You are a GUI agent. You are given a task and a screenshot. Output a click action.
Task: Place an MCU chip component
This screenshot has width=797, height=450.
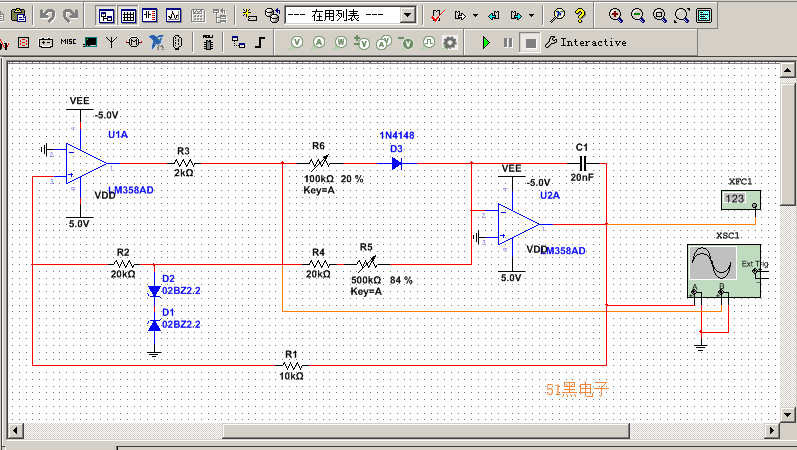(208, 43)
